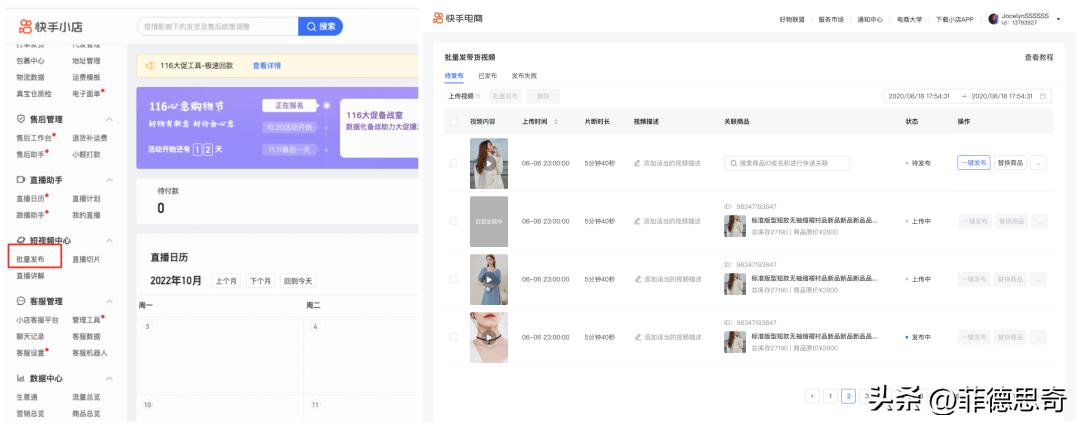This screenshot has height=426, width=1080.
Task: Open the account dropdown arrow beside username
Action: point(1058,19)
